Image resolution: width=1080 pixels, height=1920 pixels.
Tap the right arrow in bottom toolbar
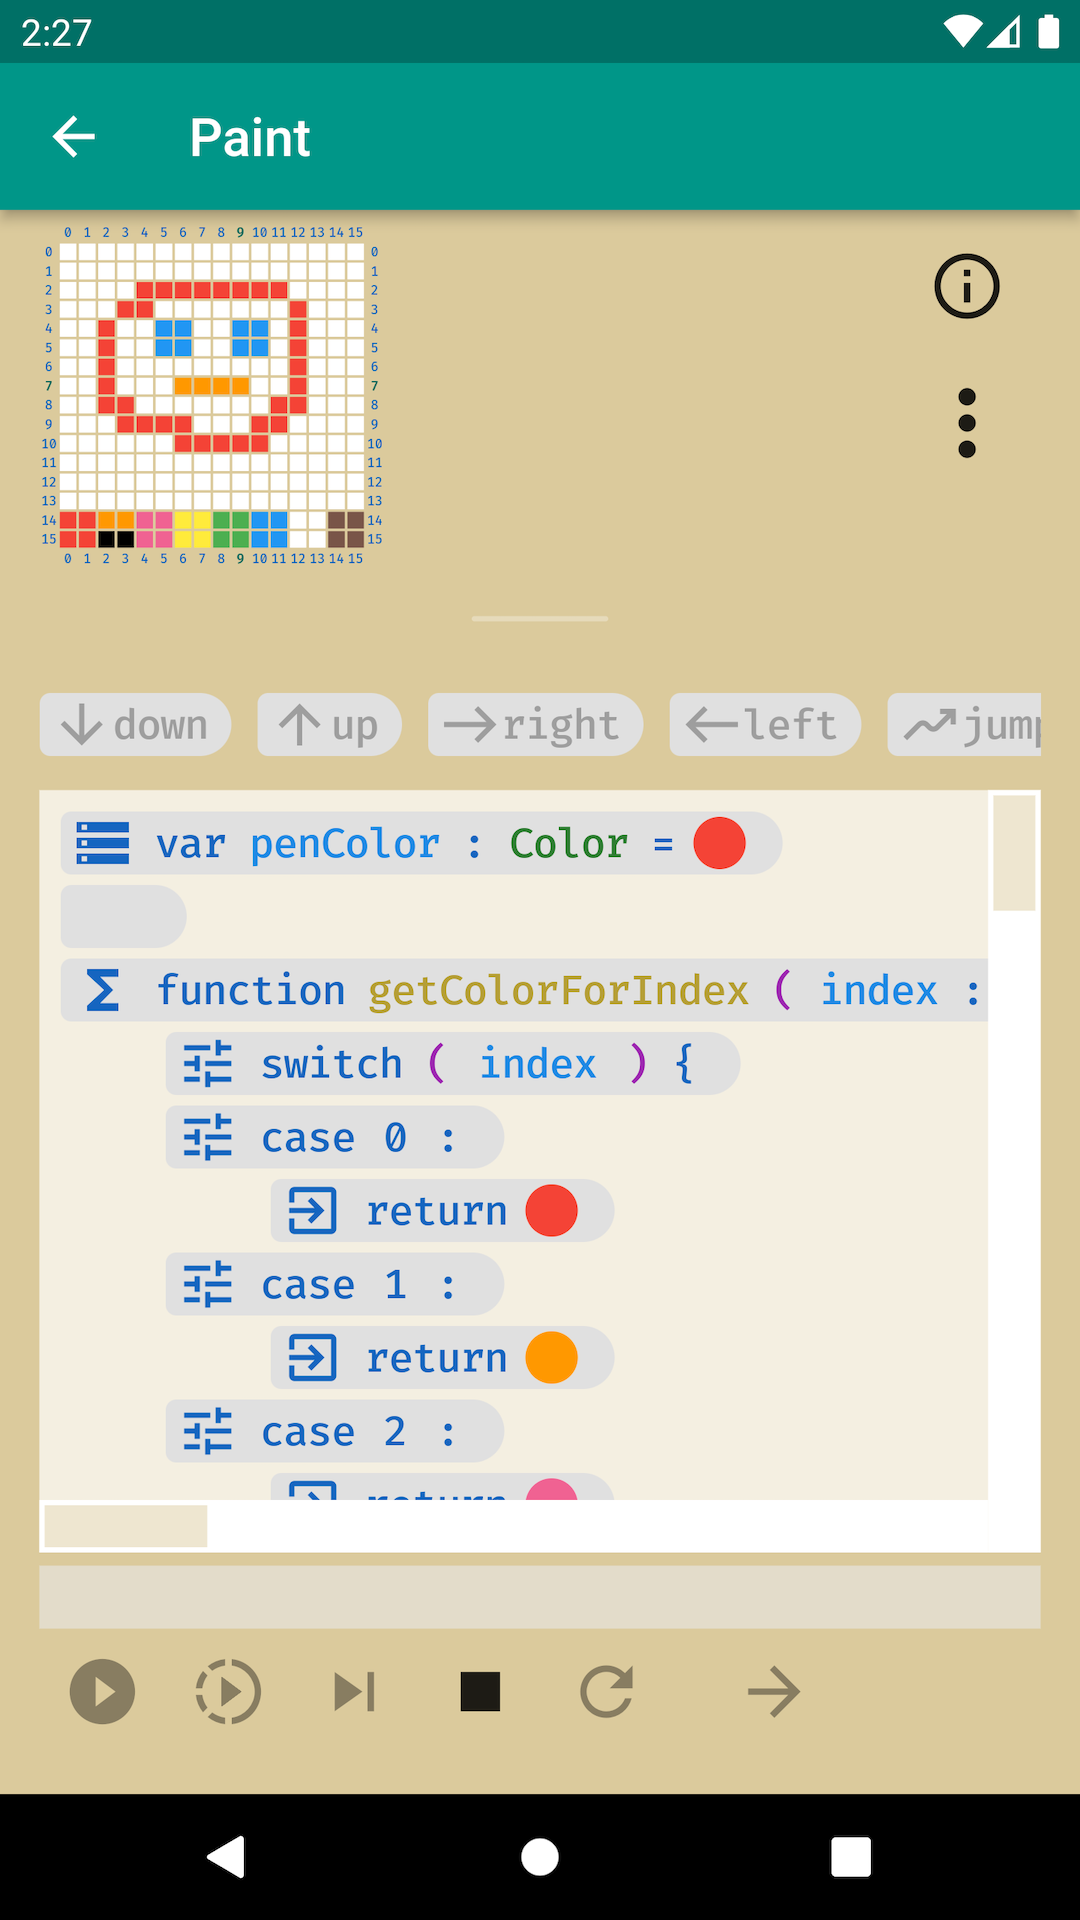(774, 1692)
